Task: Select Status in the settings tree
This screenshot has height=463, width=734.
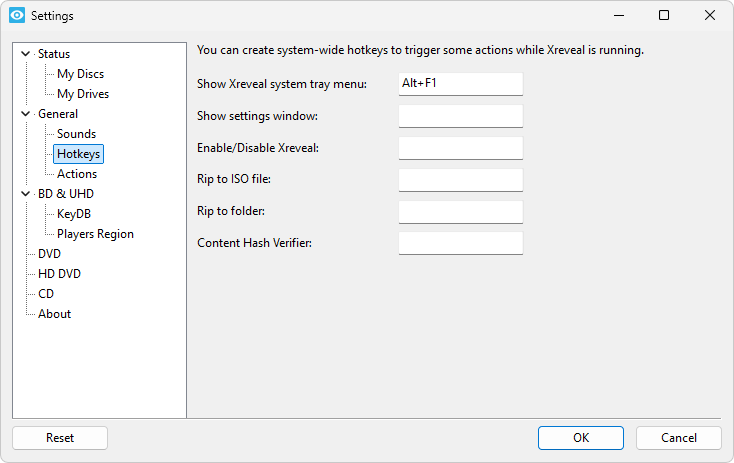Action: [x=54, y=54]
